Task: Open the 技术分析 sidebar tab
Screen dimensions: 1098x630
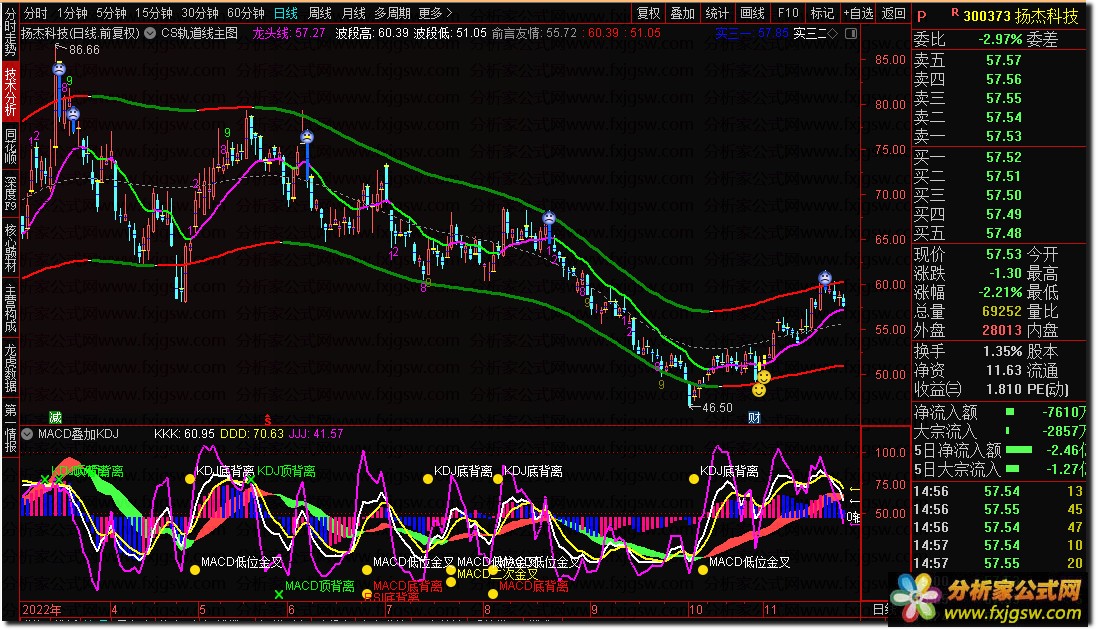Action: 11,91
